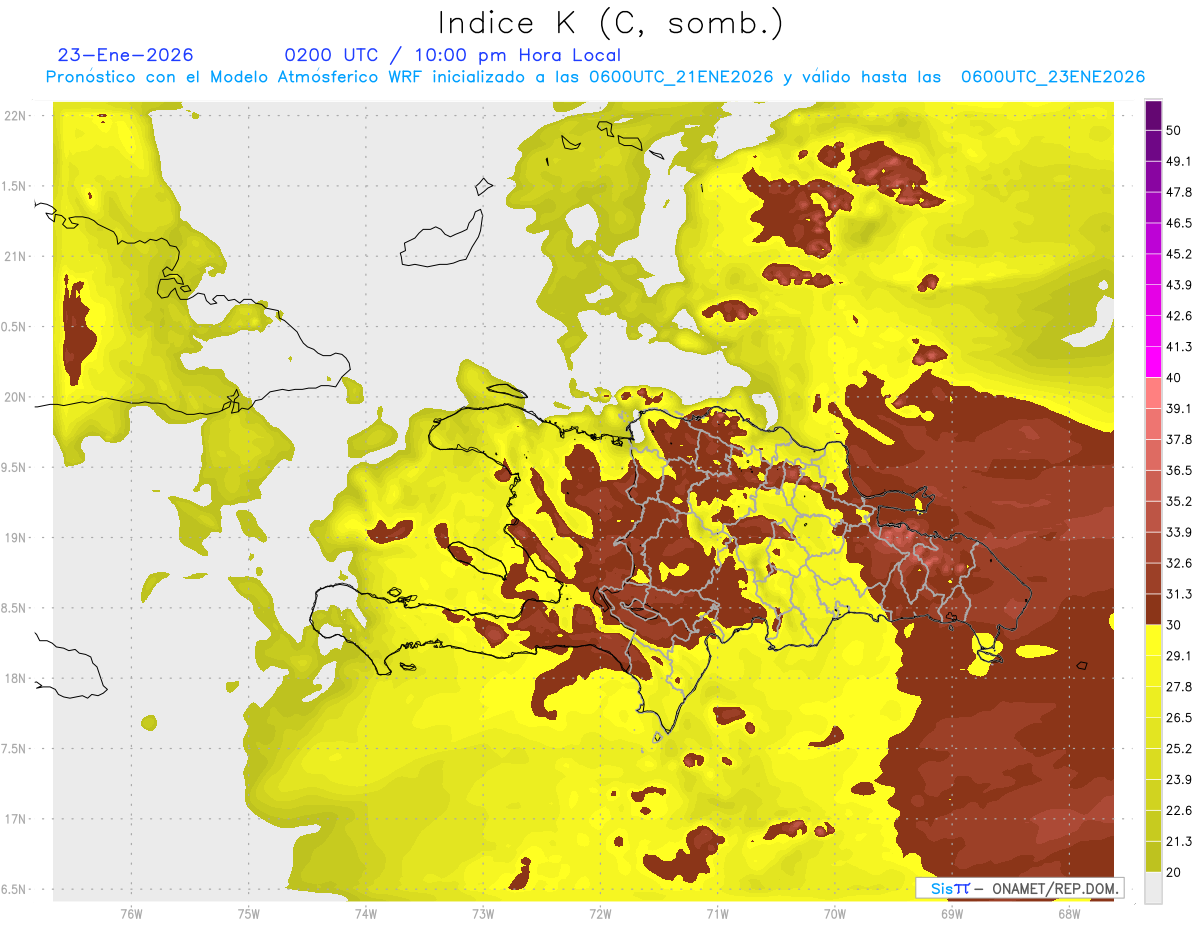Select the legend value "26.5"

pos(1179,718)
